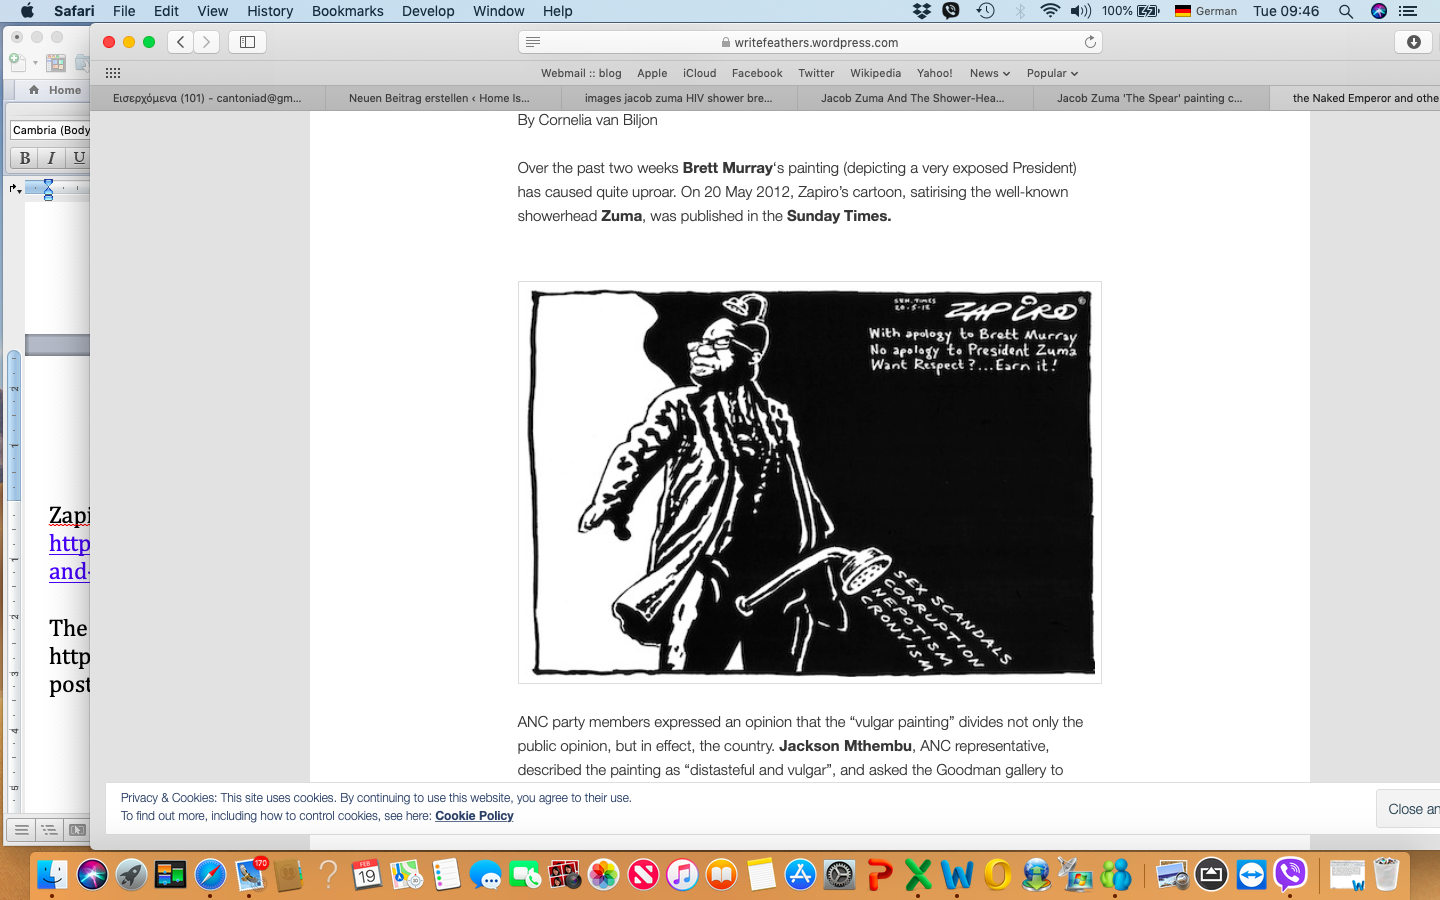Click indent marker on Word ruler
Image resolution: width=1440 pixels, height=900 pixels.
(47, 189)
